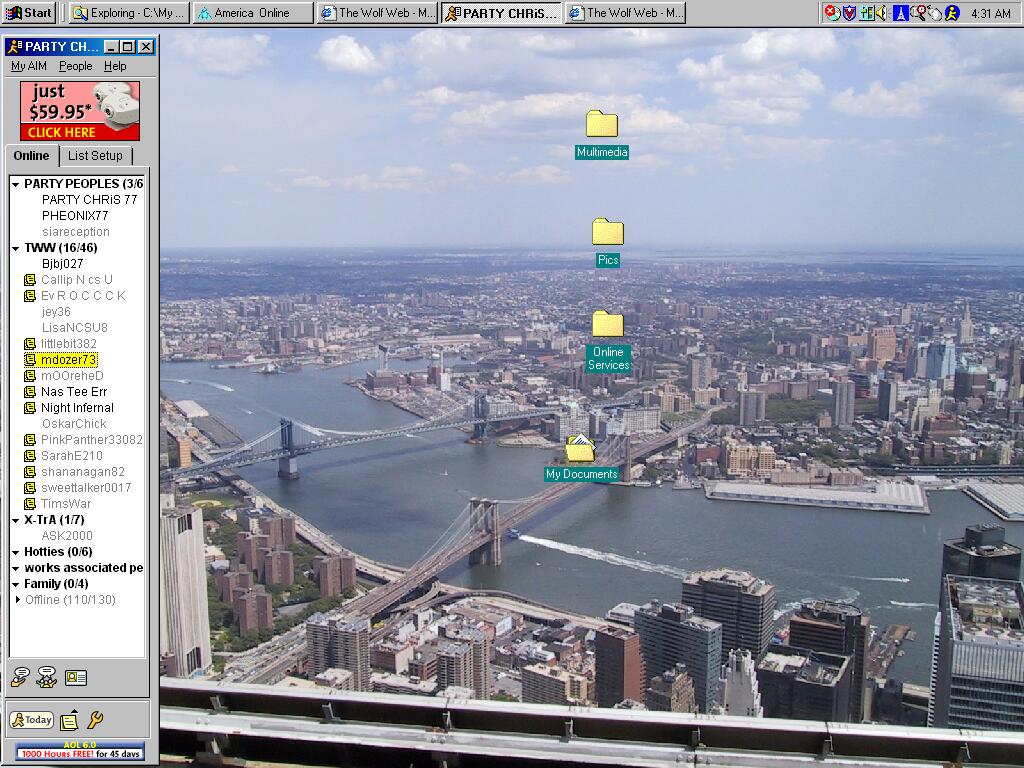Open the Multimedia desktop folder
Screen dimensions: 1024x768
(602, 125)
